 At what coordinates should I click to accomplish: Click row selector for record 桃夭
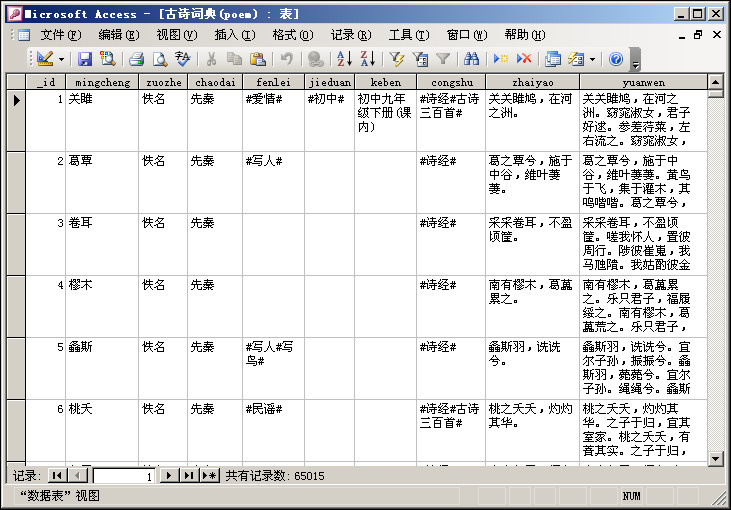click(16, 430)
